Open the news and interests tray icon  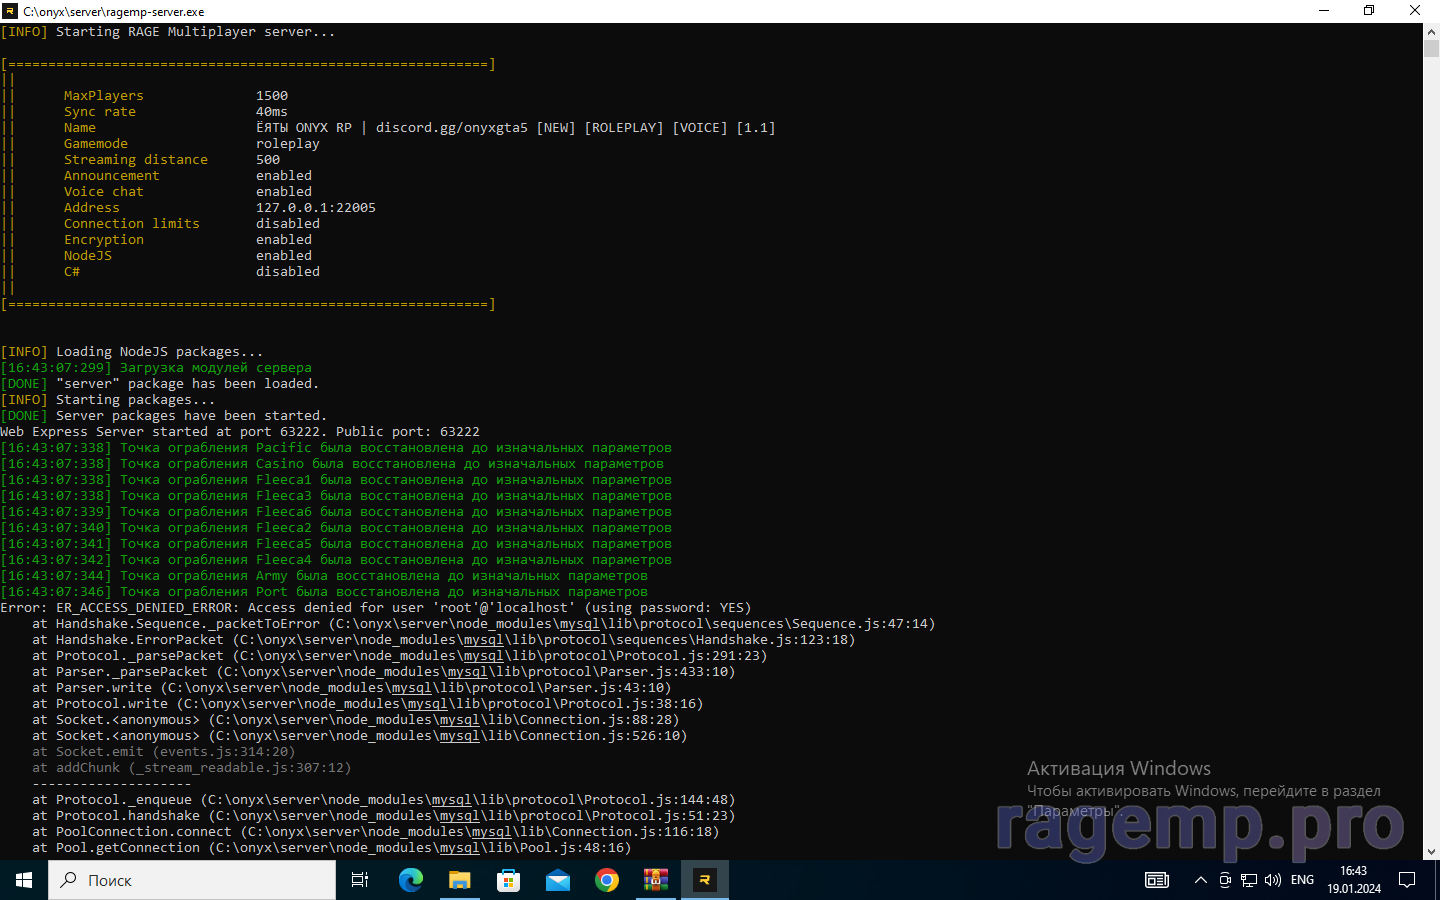(1157, 880)
